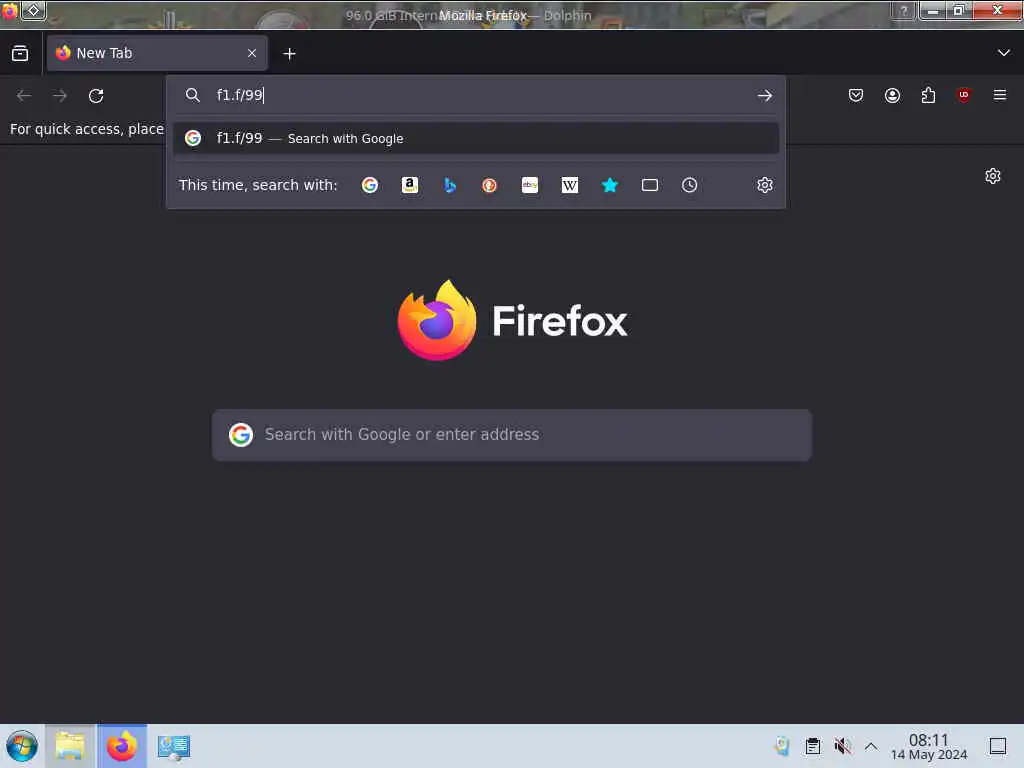
Task: Open the Firefox account menu
Action: [x=892, y=95]
